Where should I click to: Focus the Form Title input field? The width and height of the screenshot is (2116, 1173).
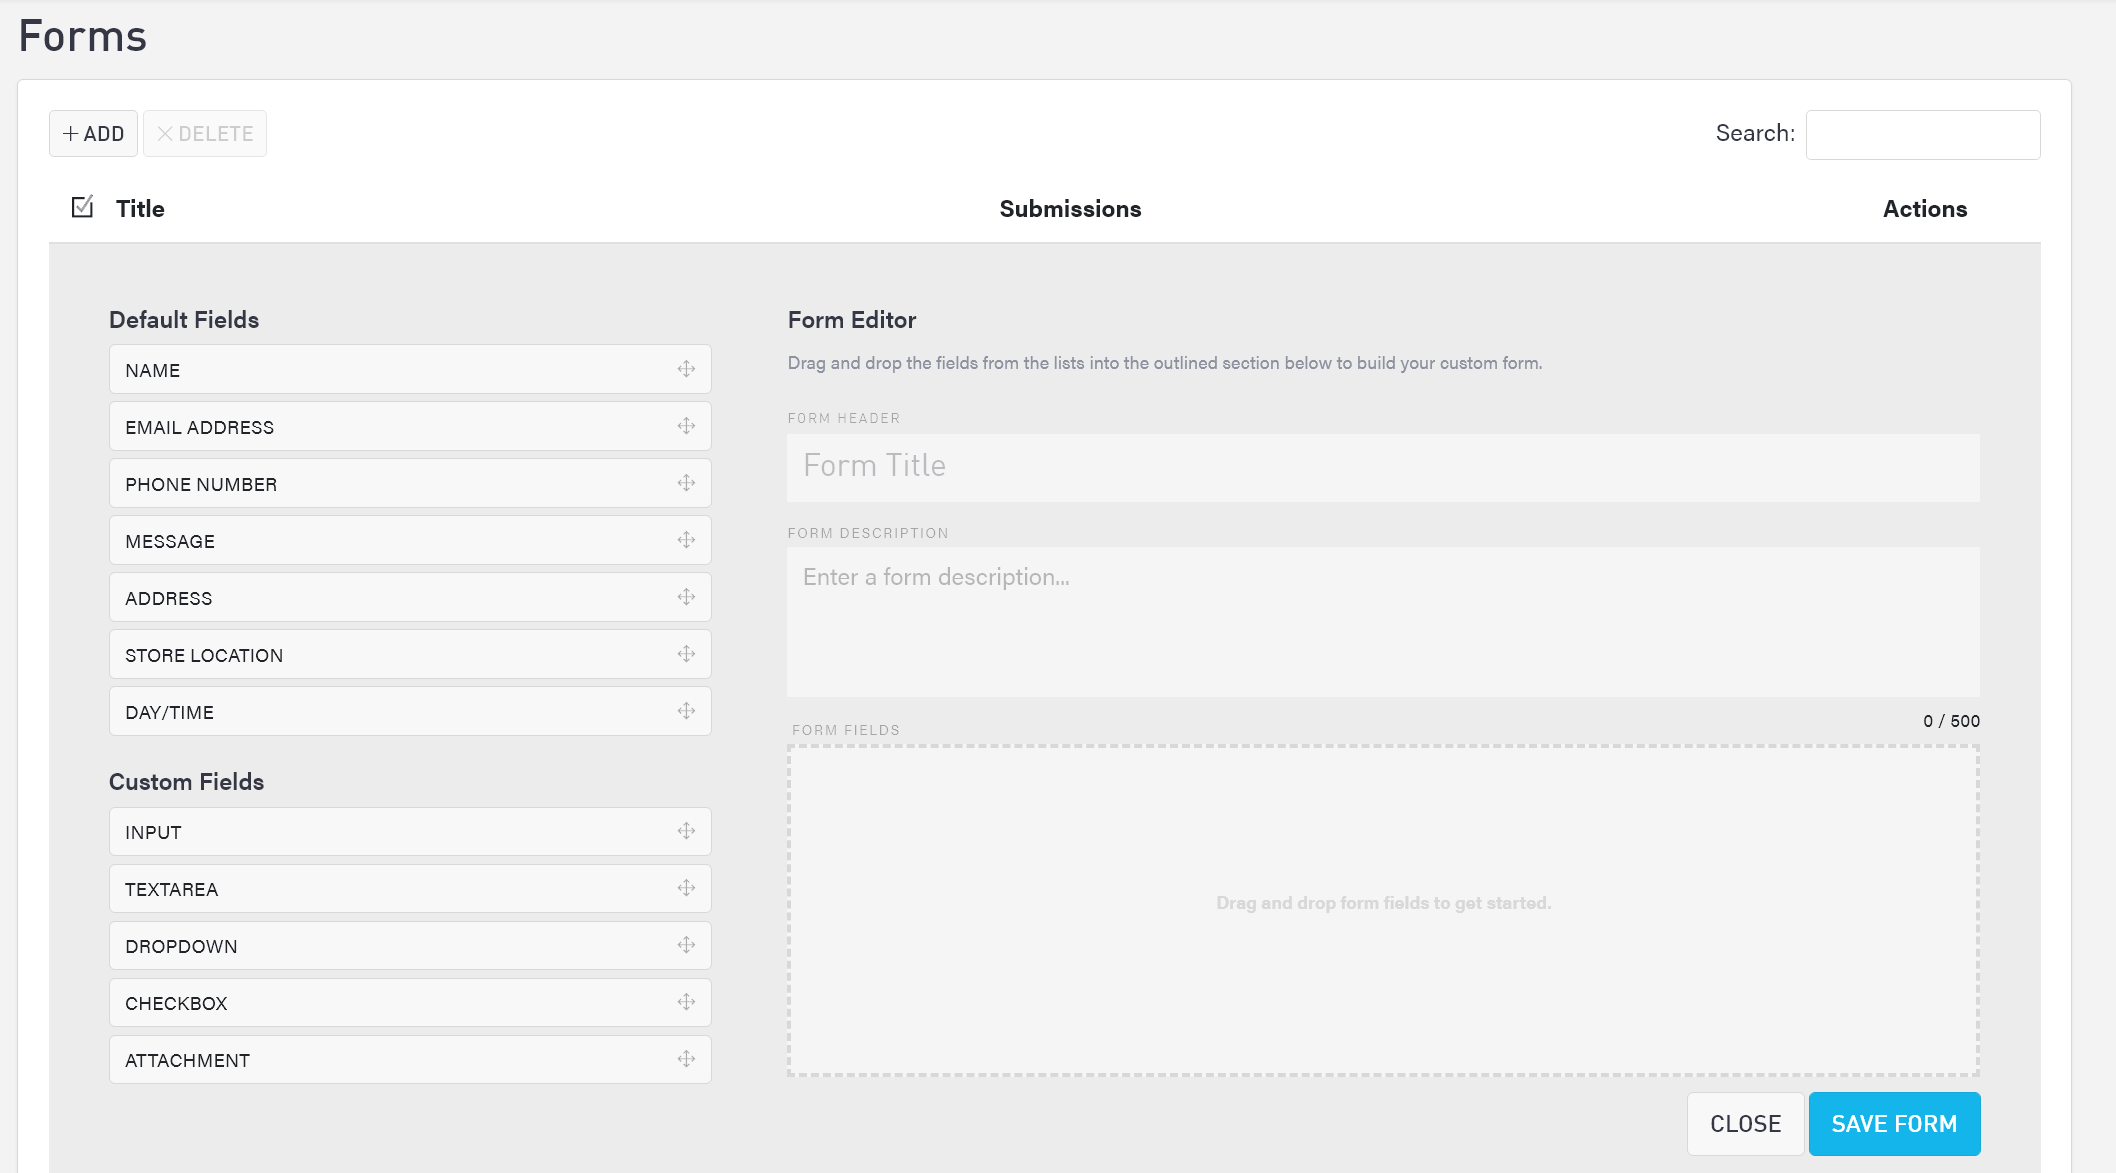point(1382,467)
